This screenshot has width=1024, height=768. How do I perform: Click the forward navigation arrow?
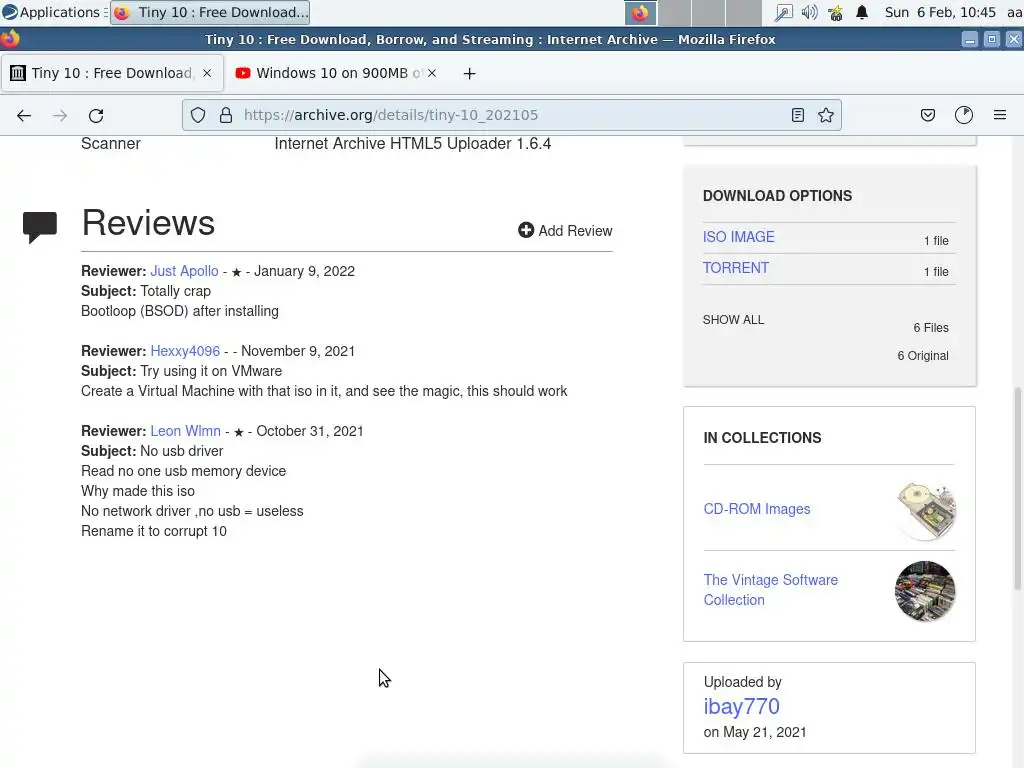[x=60, y=116]
